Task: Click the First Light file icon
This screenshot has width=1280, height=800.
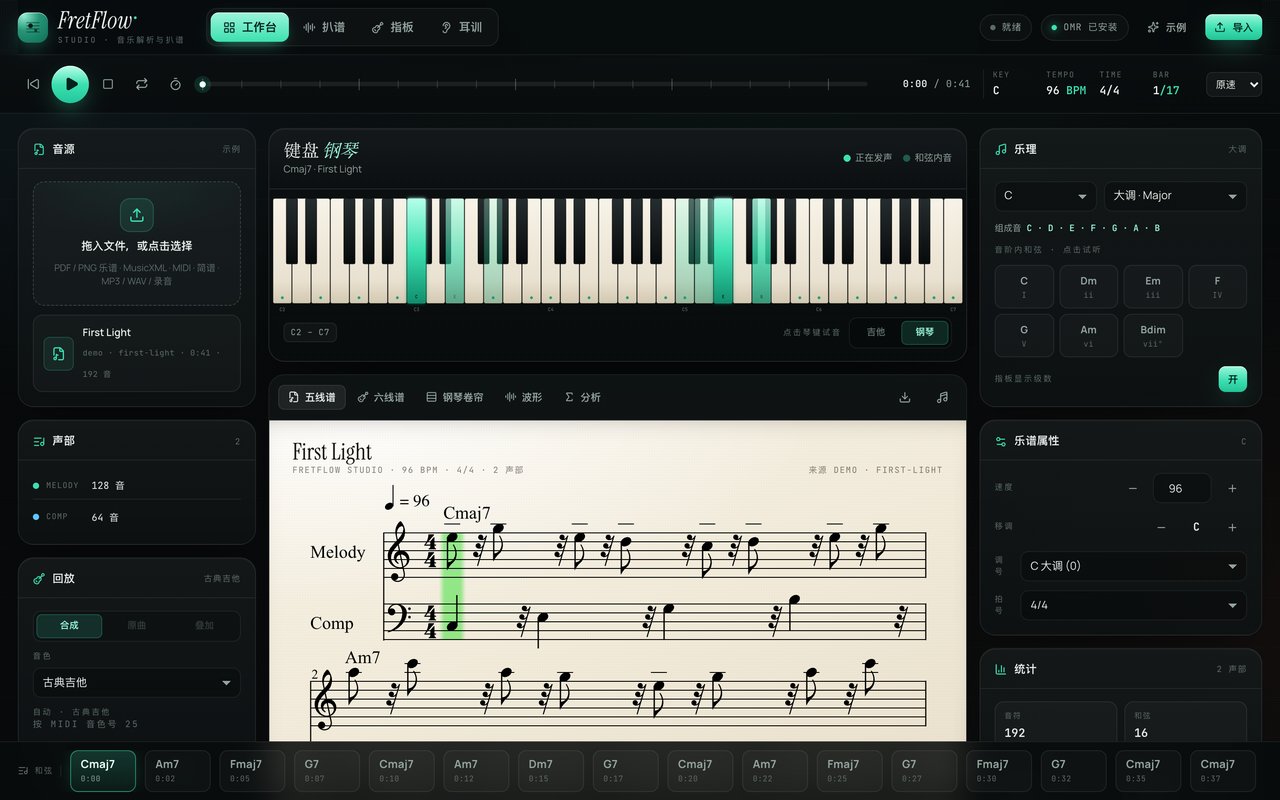Action: pyautogui.click(x=58, y=353)
